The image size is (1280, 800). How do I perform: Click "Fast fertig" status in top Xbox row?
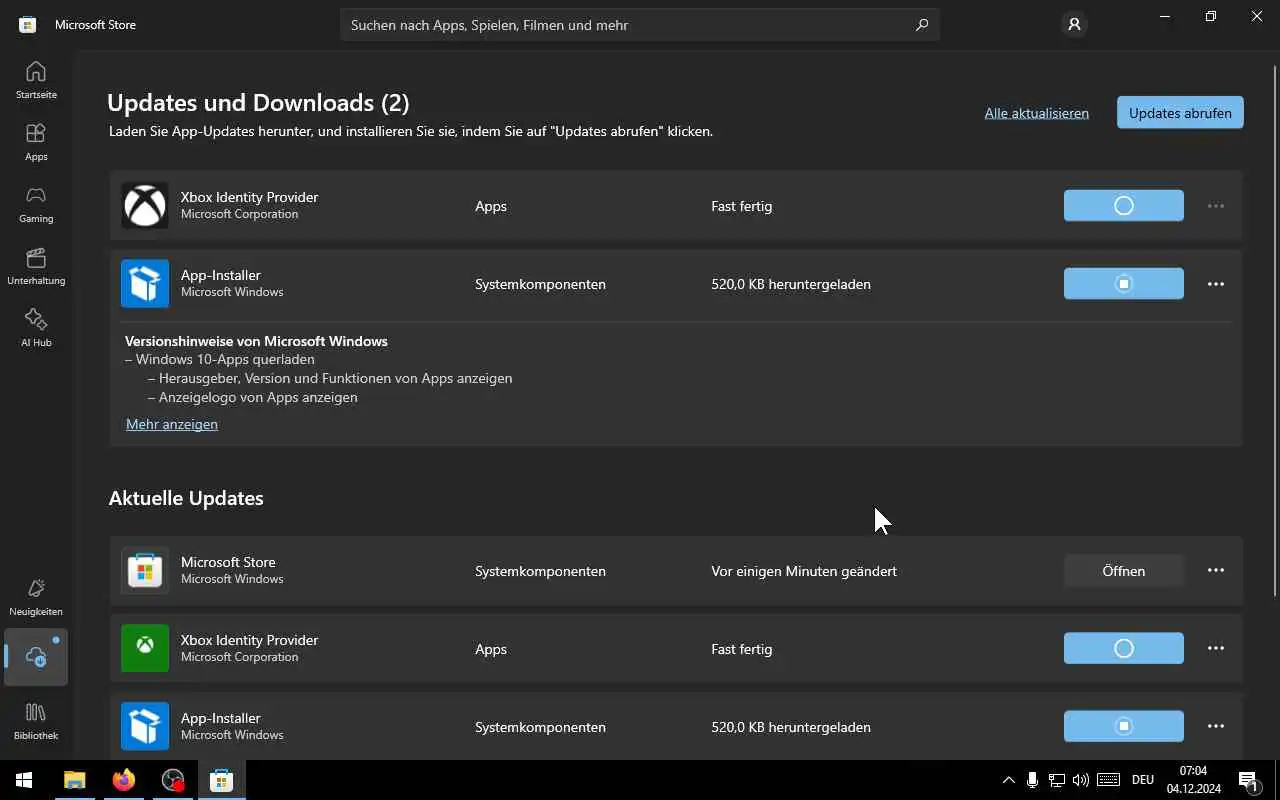[x=741, y=206]
